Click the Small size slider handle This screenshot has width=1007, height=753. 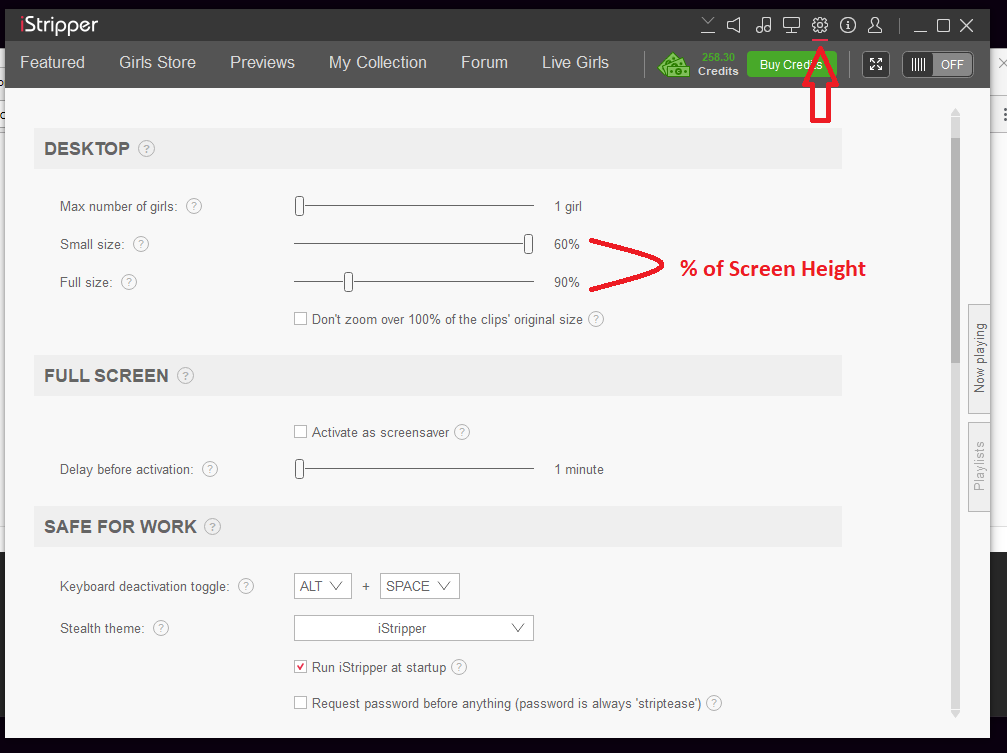click(x=529, y=244)
